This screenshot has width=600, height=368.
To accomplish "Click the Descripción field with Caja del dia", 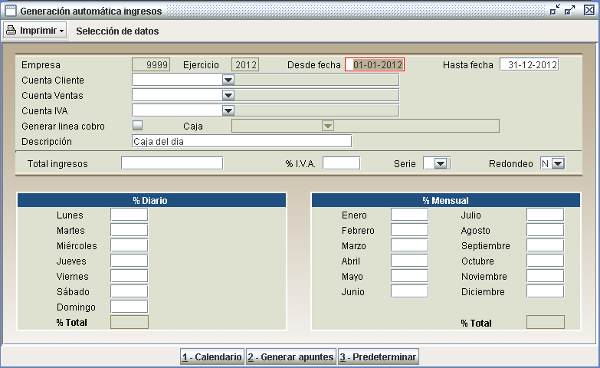I will (x=242, y=141).
